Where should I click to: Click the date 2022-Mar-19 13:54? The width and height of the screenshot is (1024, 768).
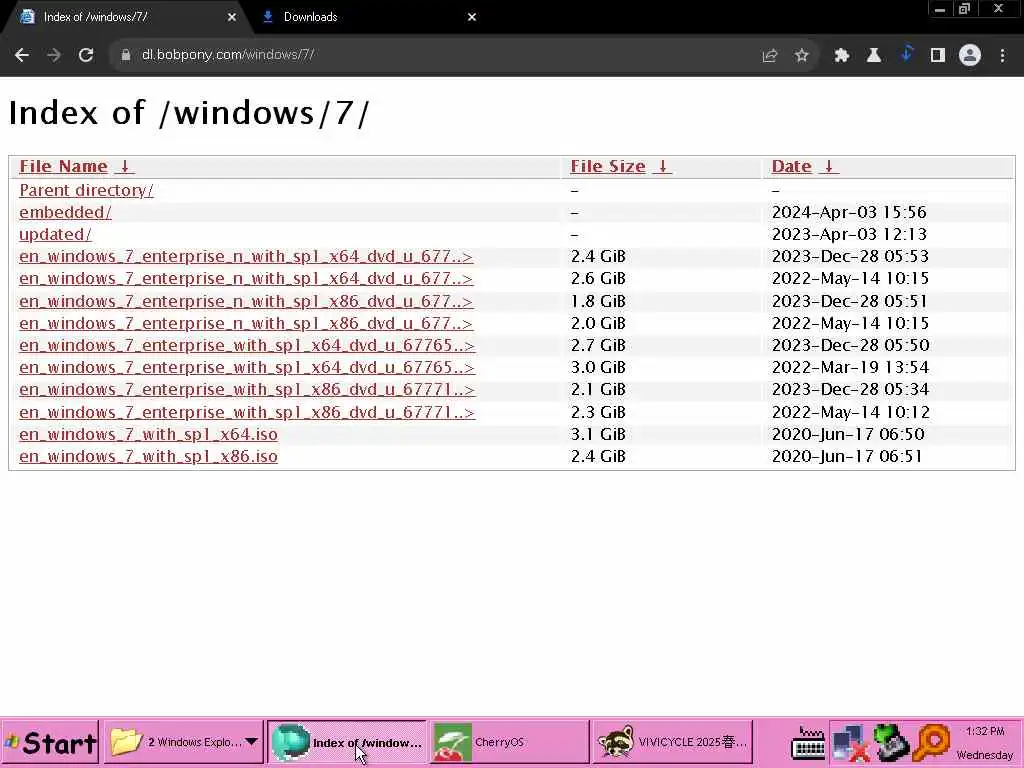[x=850, y=368]
